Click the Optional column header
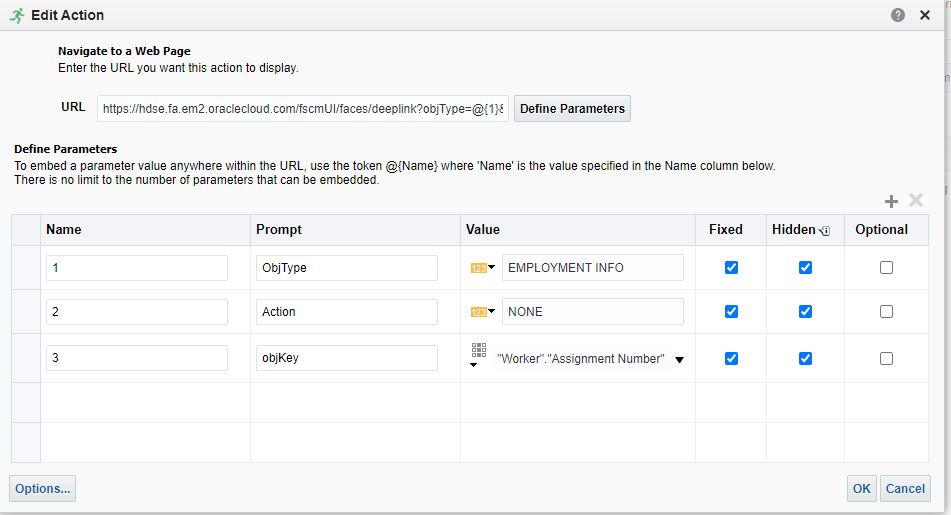951x515 pixels. pos(886,229)
